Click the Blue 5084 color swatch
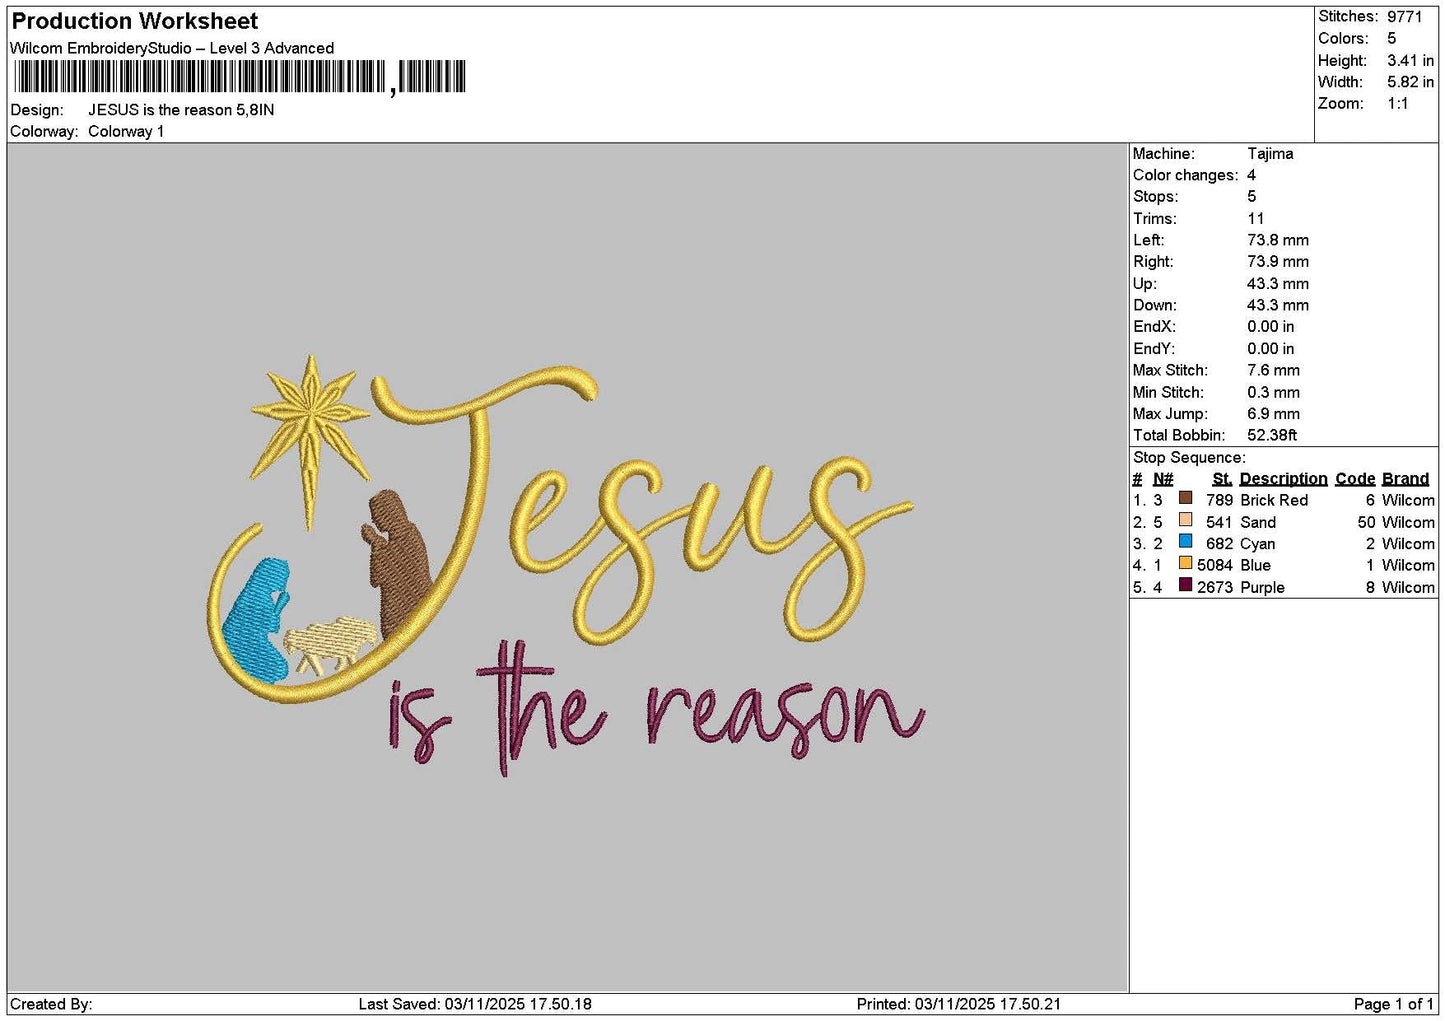Screen dimensions: 1445x1021 pyautogui.click(x=1186, y=563)
